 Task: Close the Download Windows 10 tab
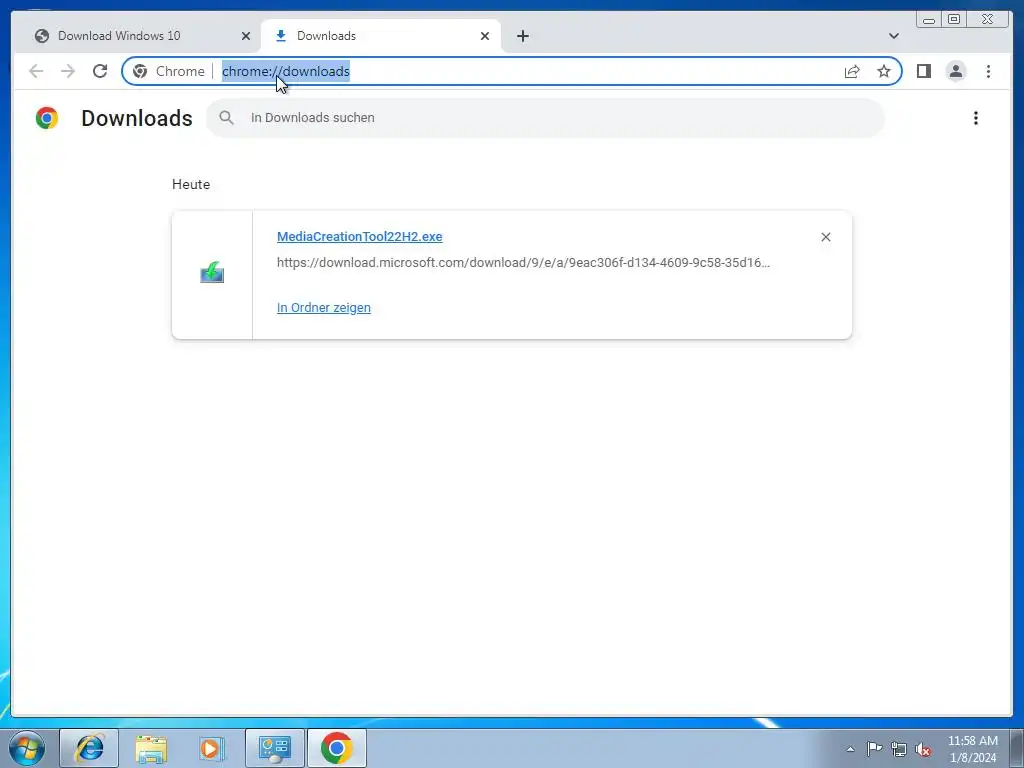246,36
